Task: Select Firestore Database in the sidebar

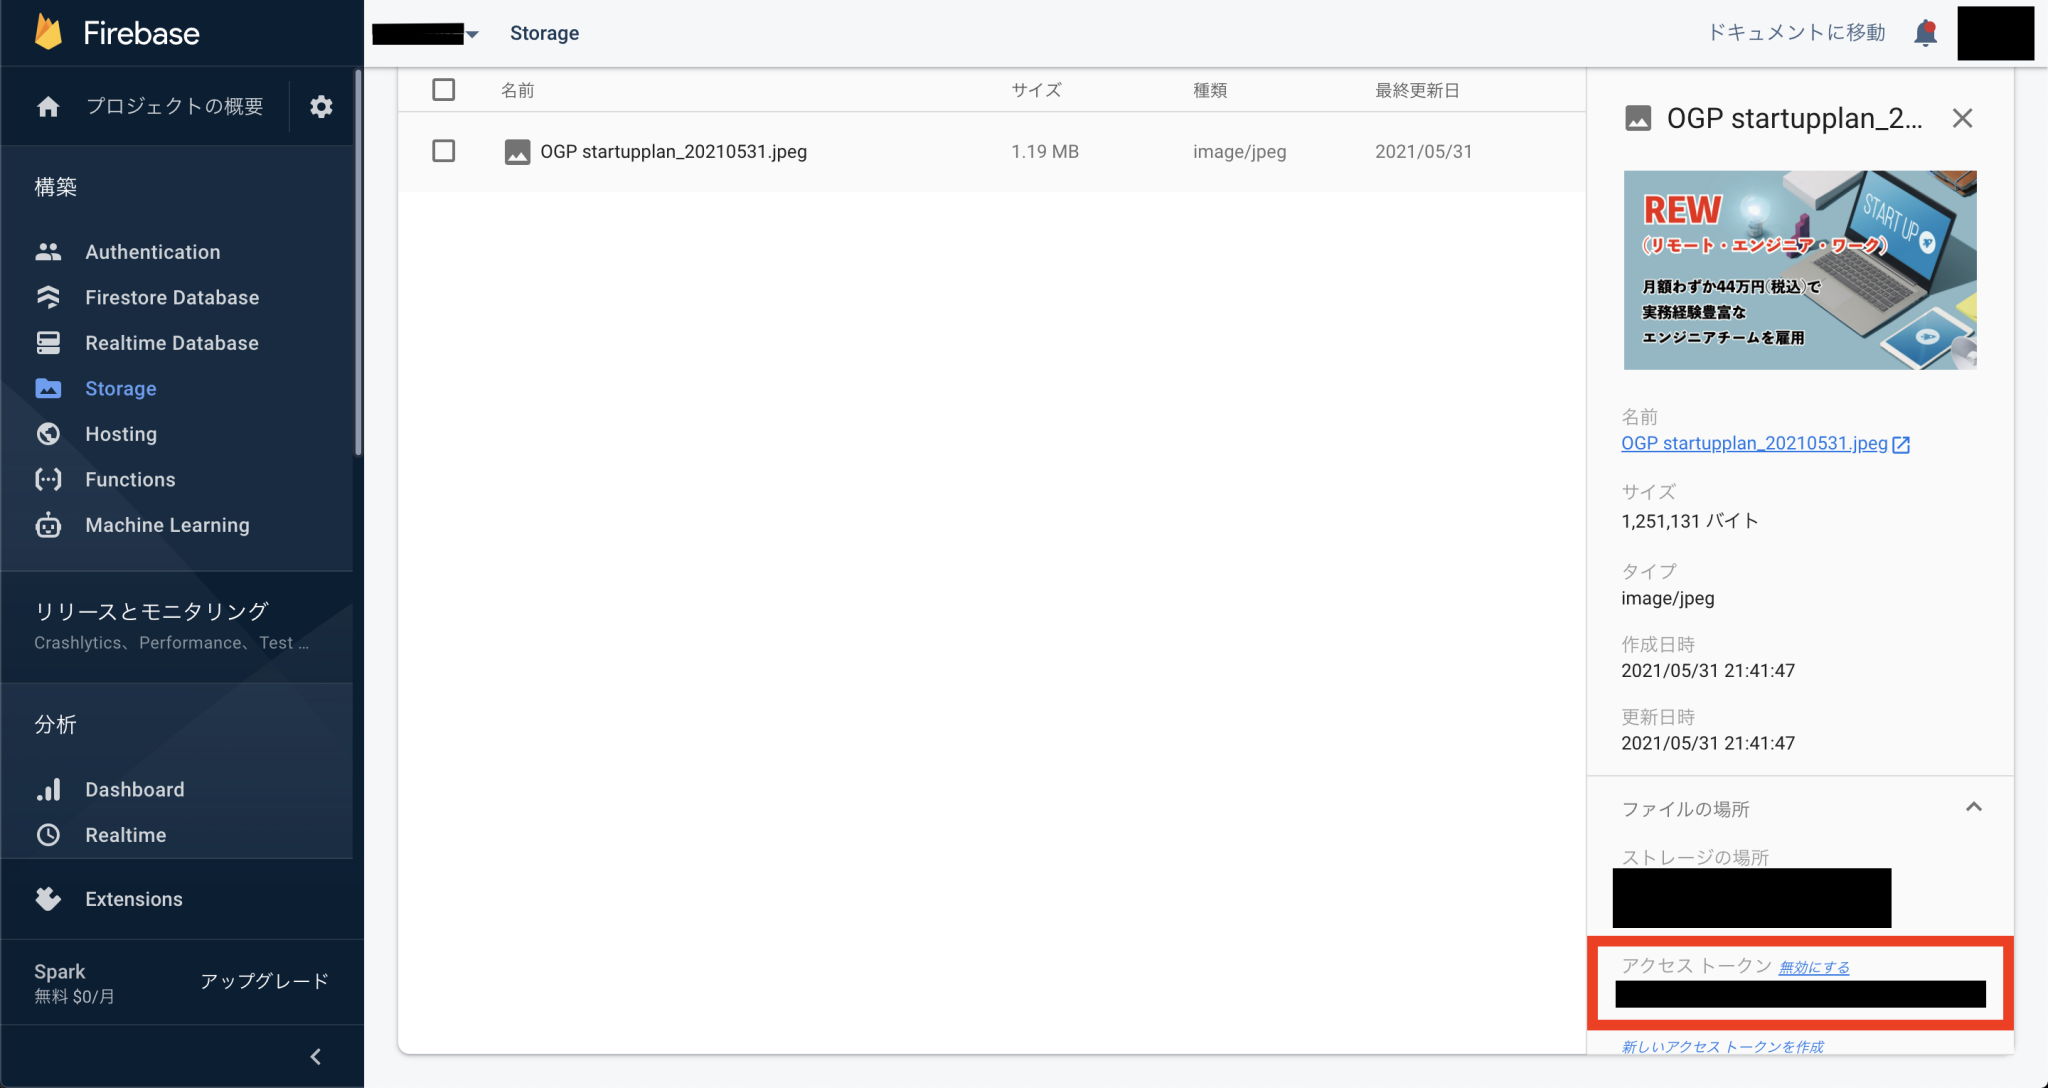Action: click(171, 297)
